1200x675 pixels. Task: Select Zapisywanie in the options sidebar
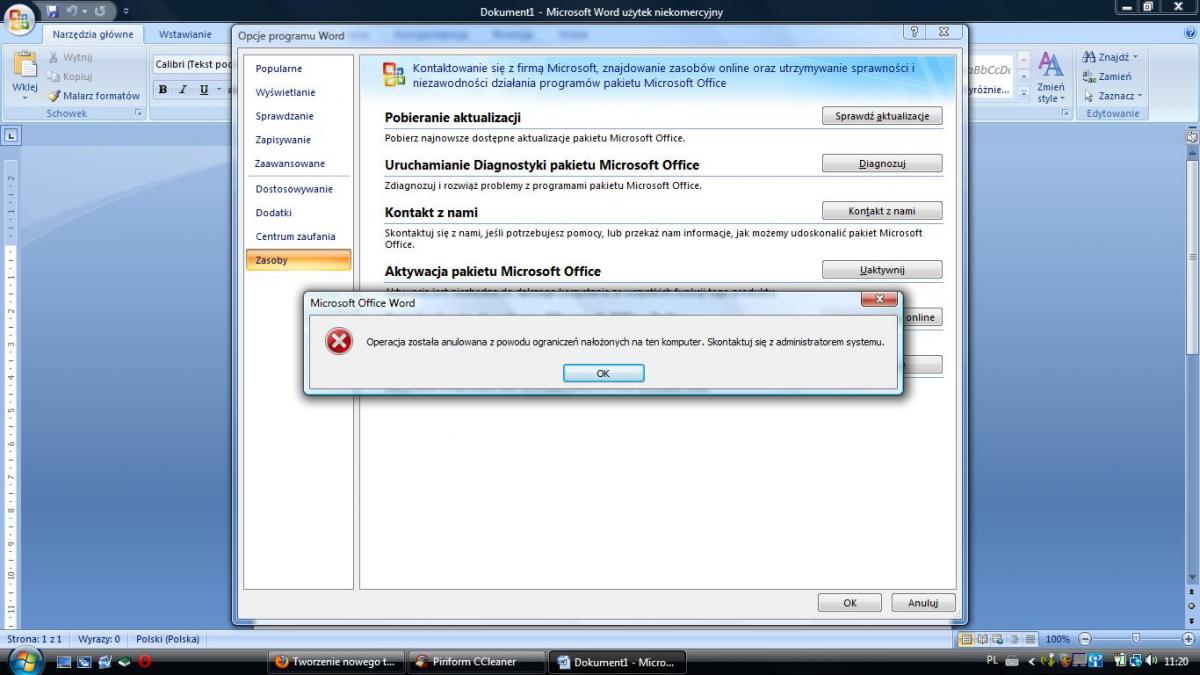pos(298,140)
